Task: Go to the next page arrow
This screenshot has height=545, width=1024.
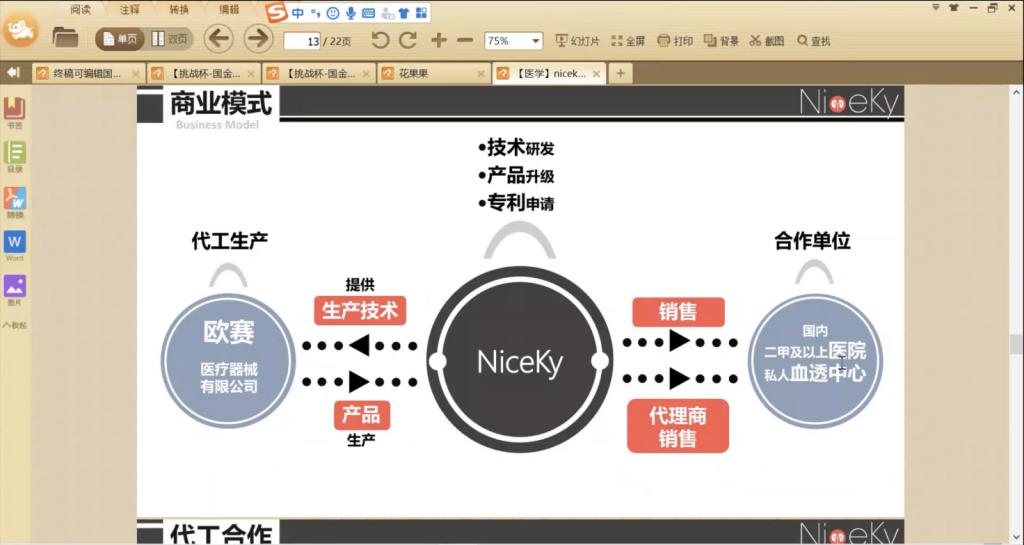Action: point(258,39)
